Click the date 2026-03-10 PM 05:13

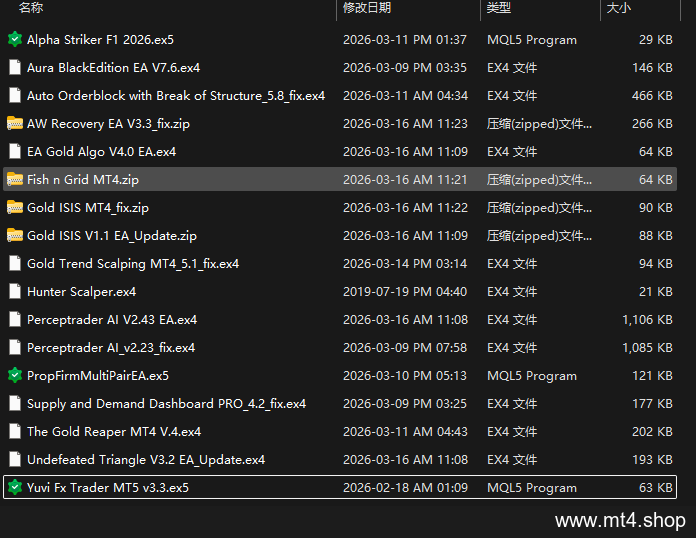(x=405, y=376)
